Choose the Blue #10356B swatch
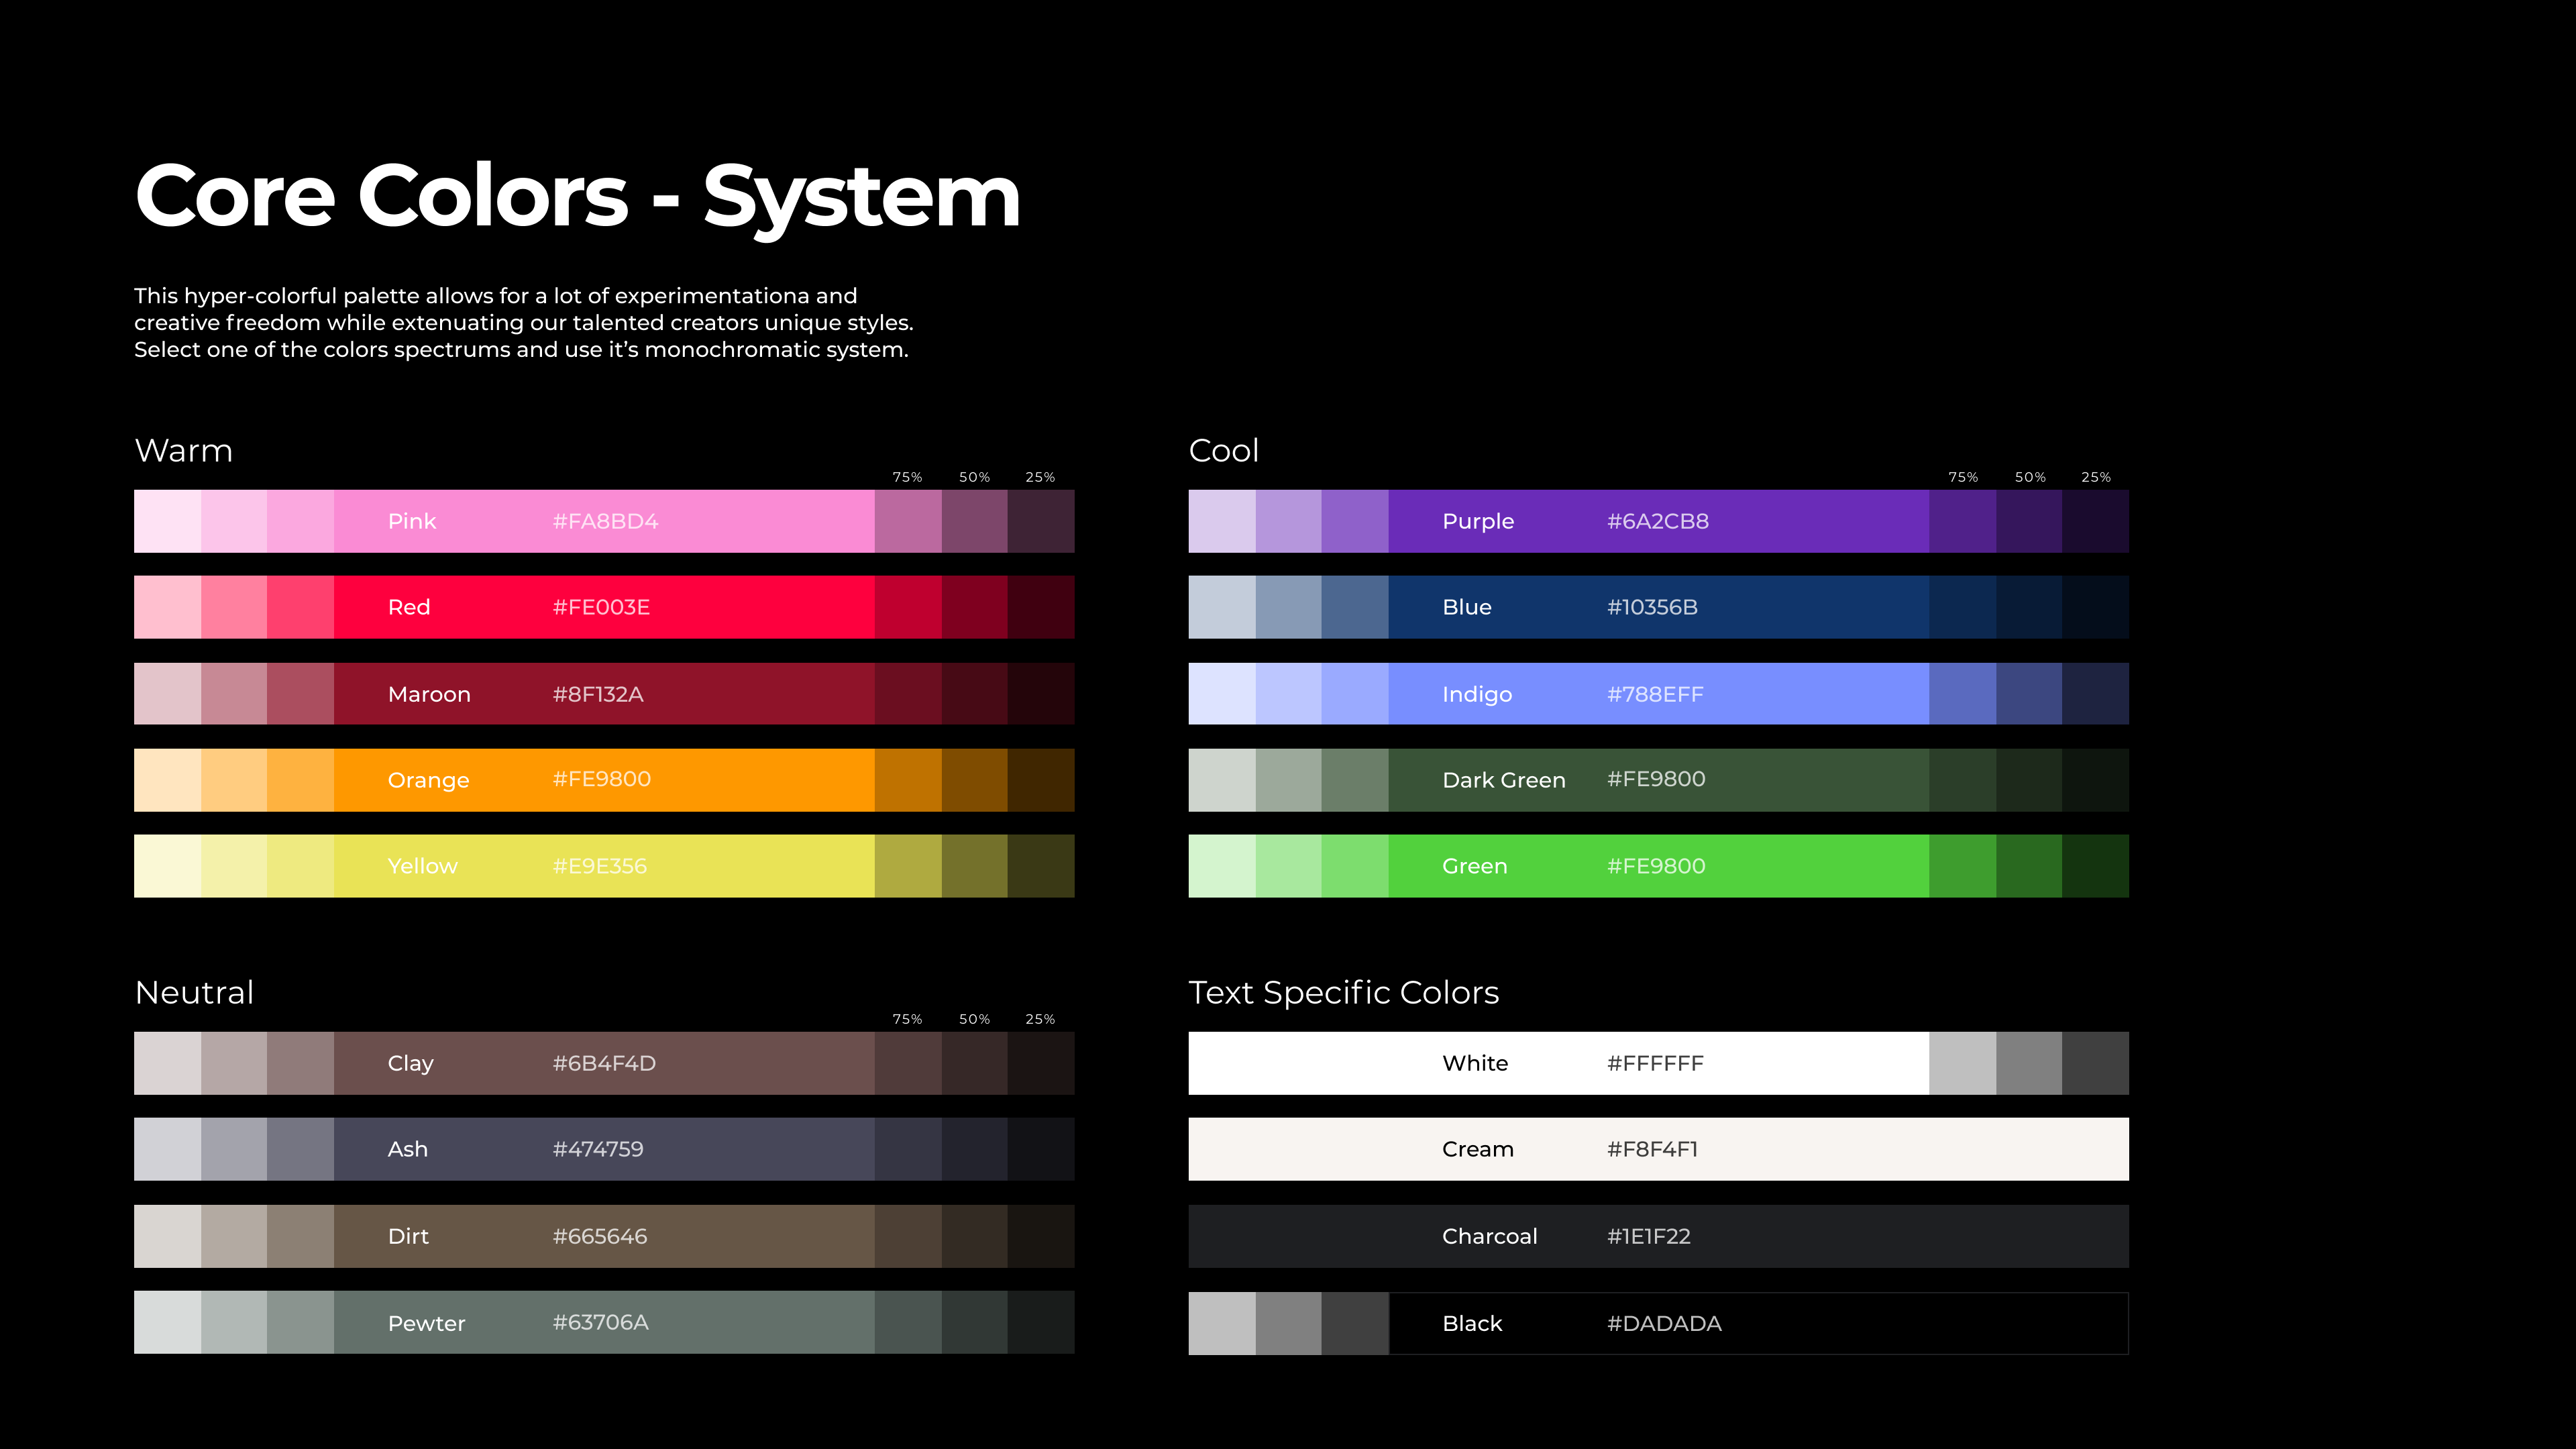This screenshot has width=2576, height=1449. [1658, 607]
